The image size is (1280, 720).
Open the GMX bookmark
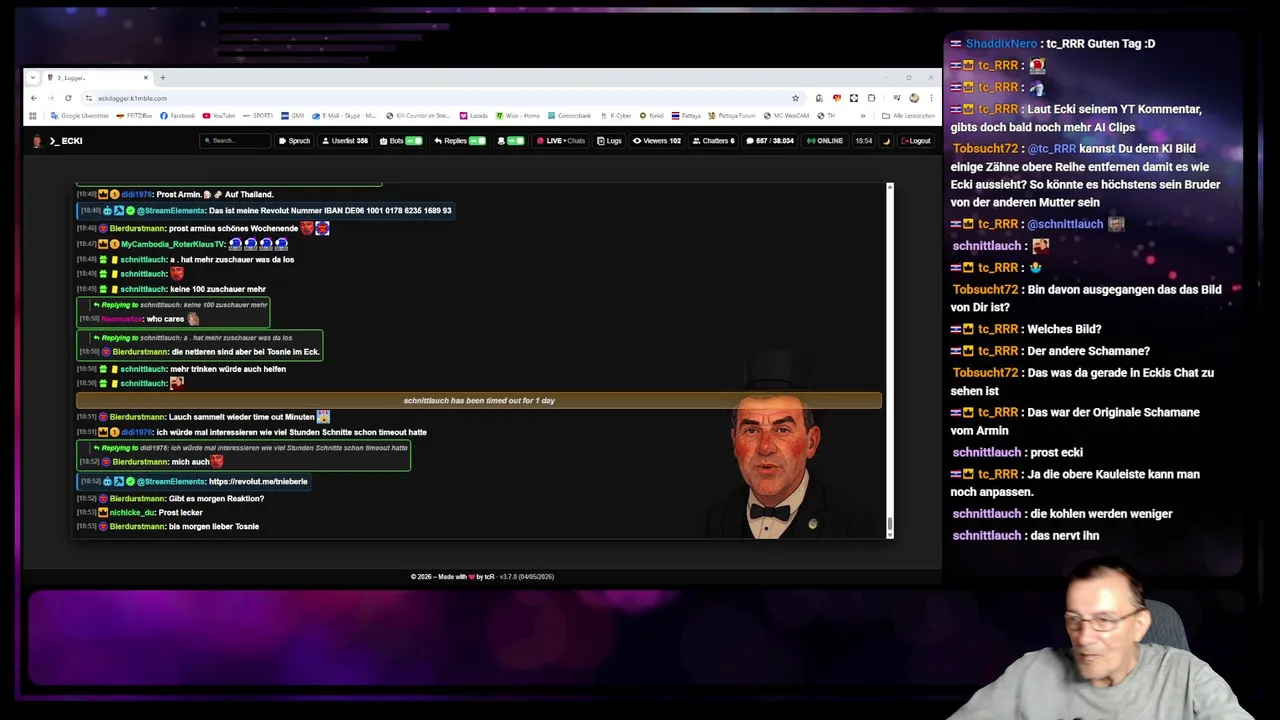293,116
